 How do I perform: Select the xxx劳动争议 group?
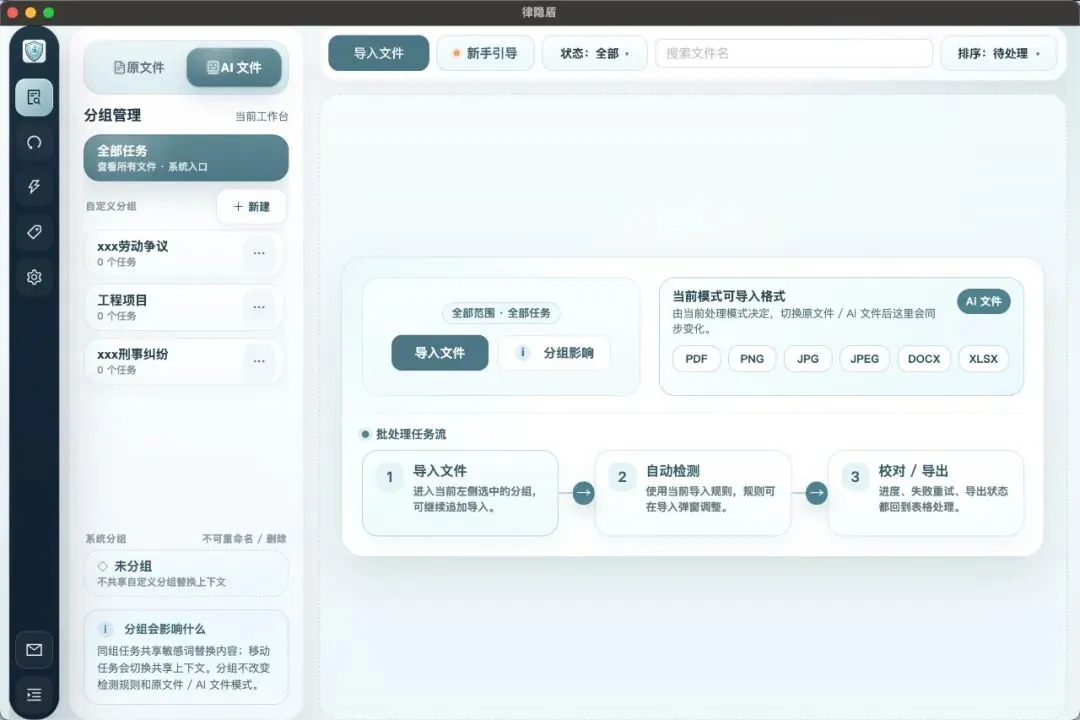183,254
